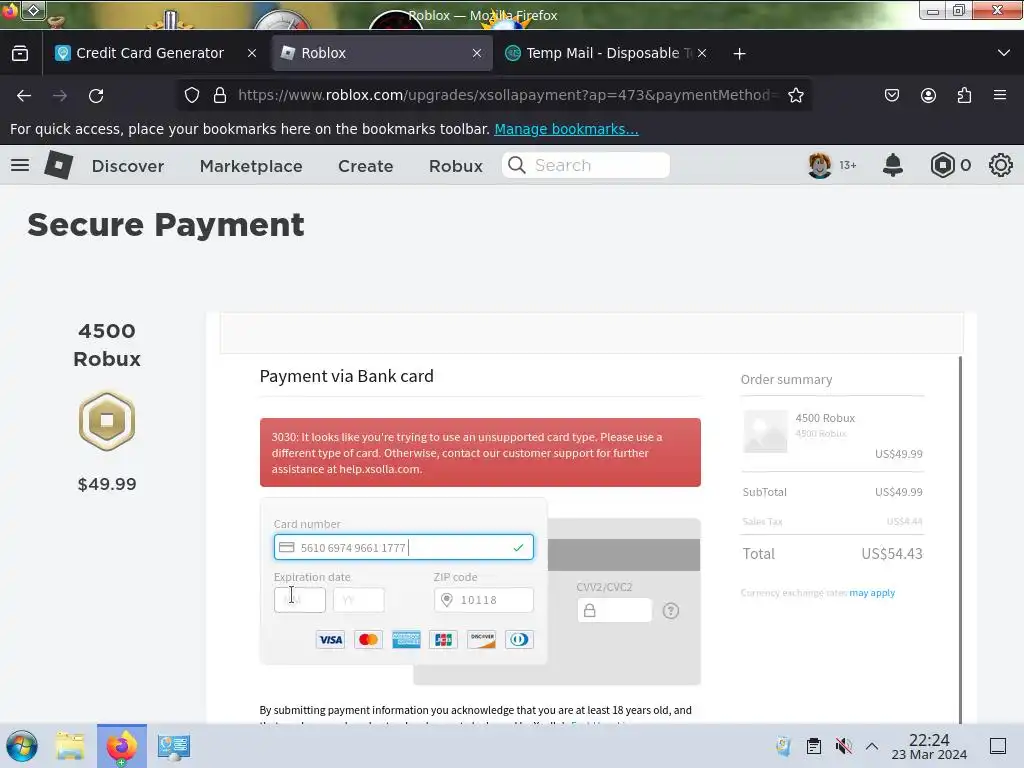
Task: Open the Marketplace menu item
Action: [251, 166]
